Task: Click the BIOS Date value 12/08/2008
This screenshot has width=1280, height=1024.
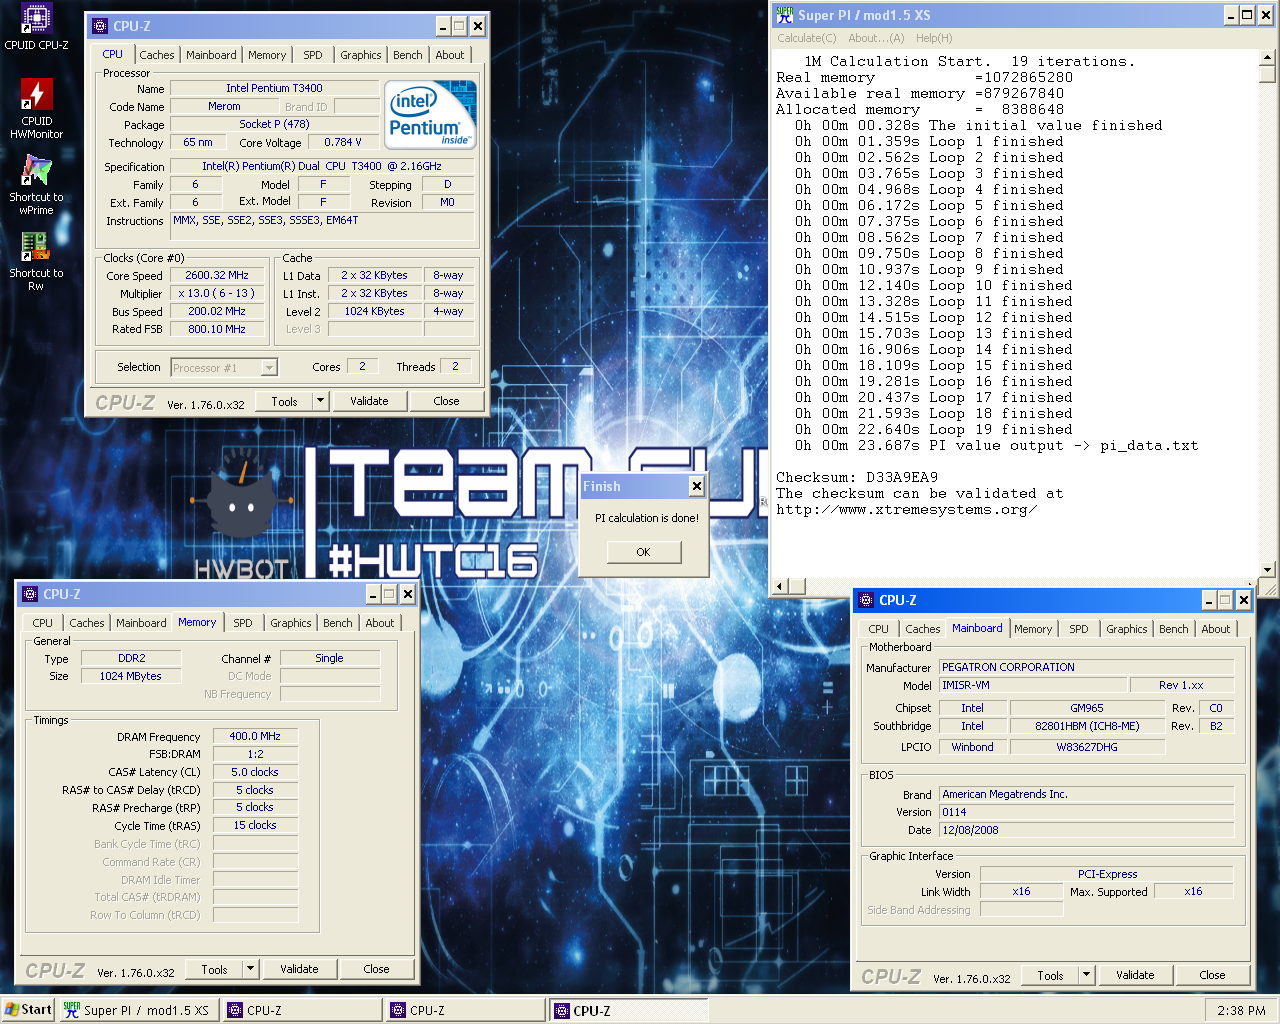Action: tap(1086, 830)
